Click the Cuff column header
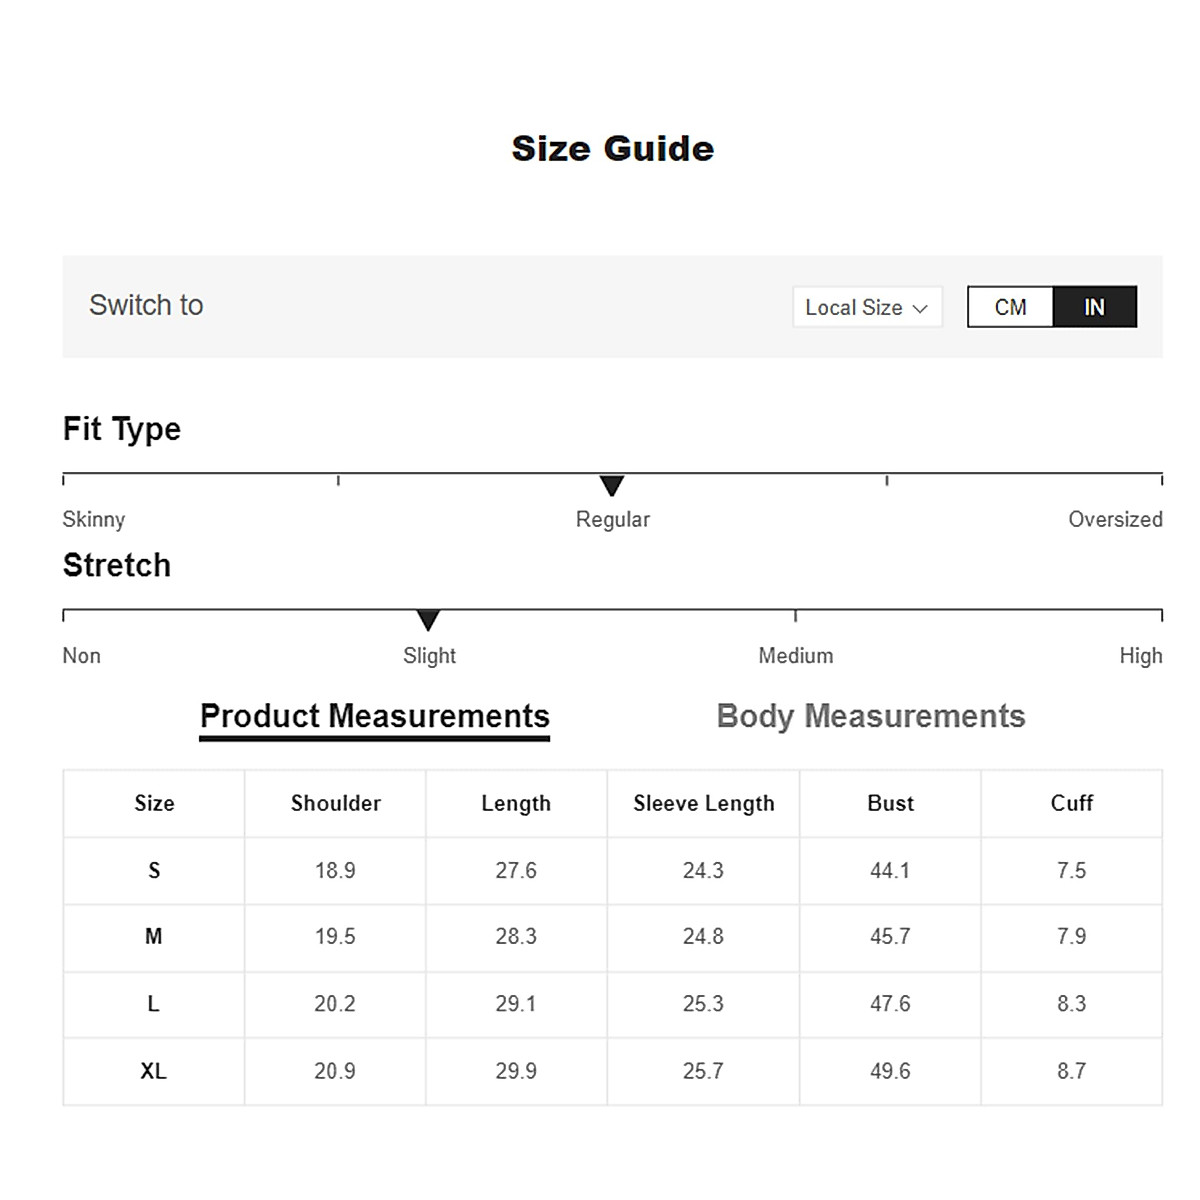1200x1200 pixels. tap(1071, 803)
